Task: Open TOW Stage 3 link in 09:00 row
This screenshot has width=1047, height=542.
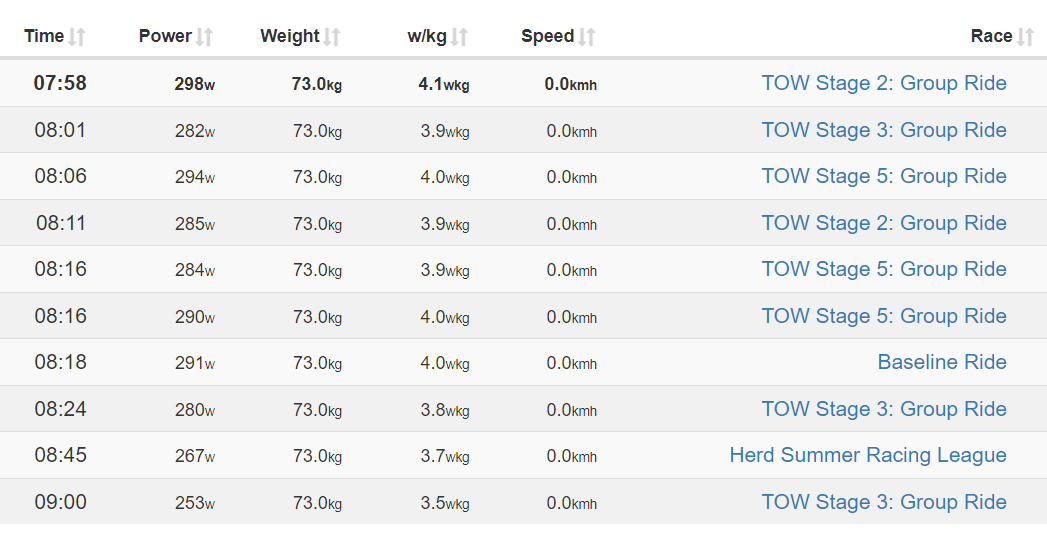Action: (883, 502)
